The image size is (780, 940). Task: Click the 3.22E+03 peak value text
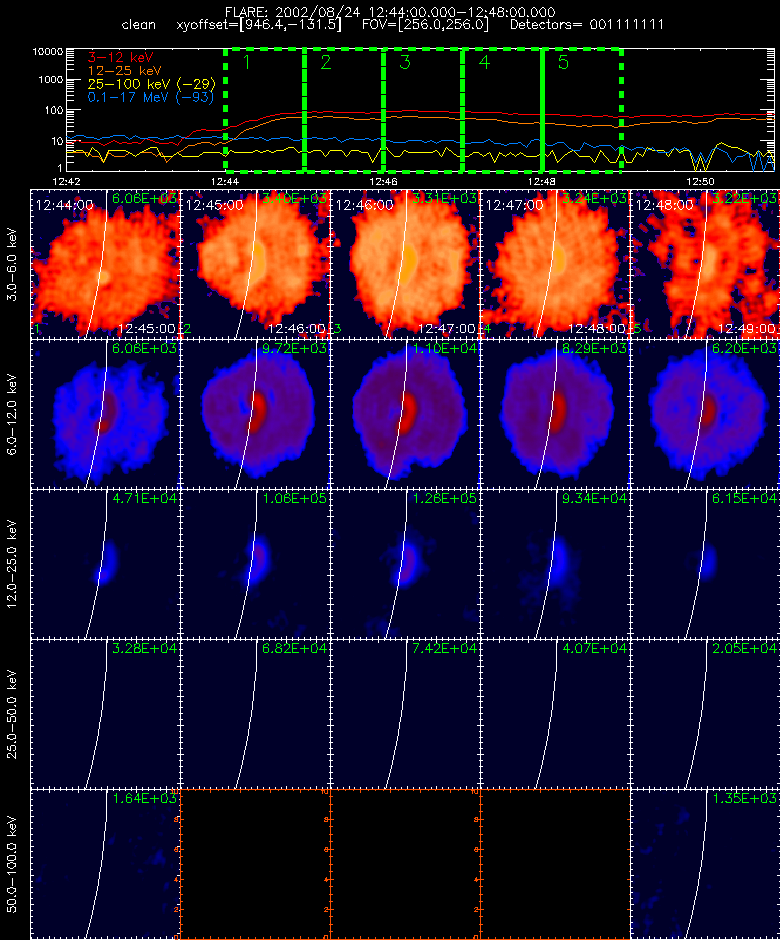click(744, 198)
